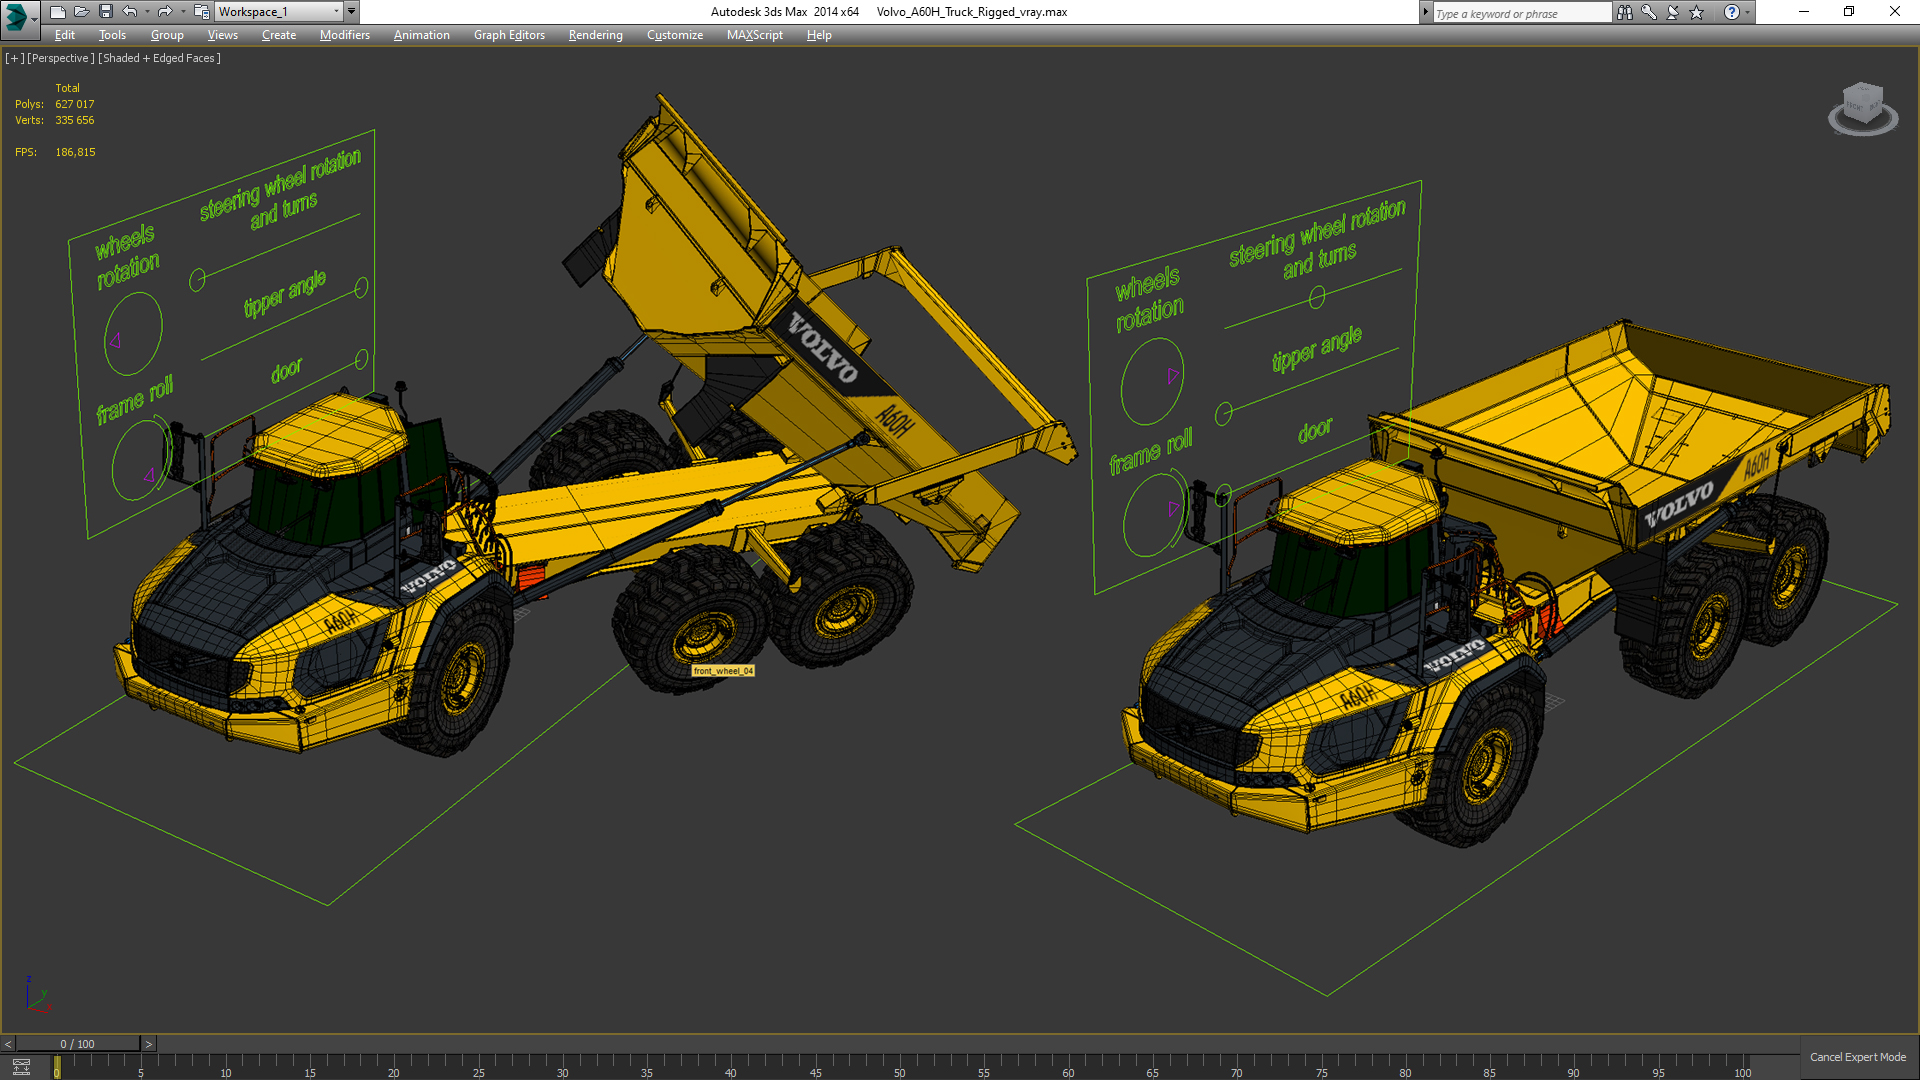Click the New Scene icon
The height and width of the screenshot is (1080, 1920).
(x=58, y=12)
